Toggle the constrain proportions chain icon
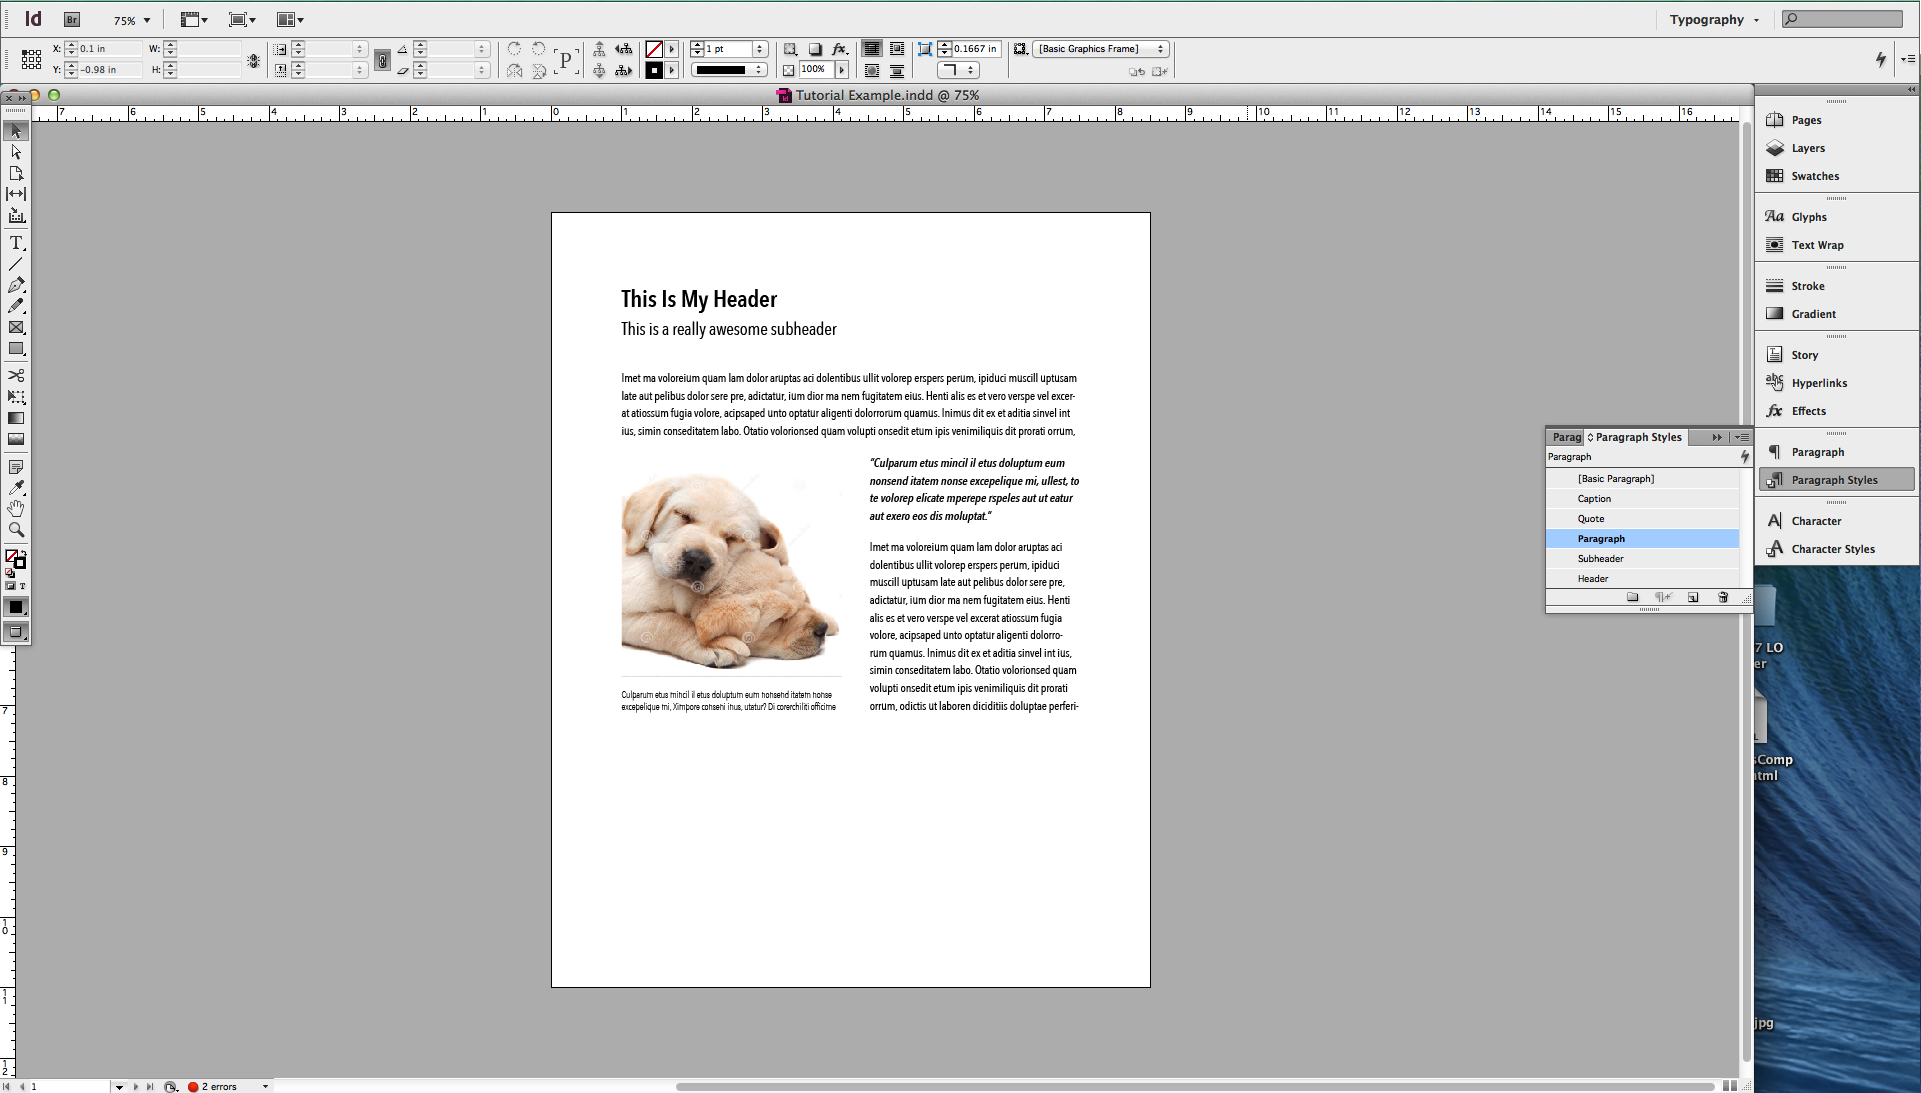 click(382, 60)
